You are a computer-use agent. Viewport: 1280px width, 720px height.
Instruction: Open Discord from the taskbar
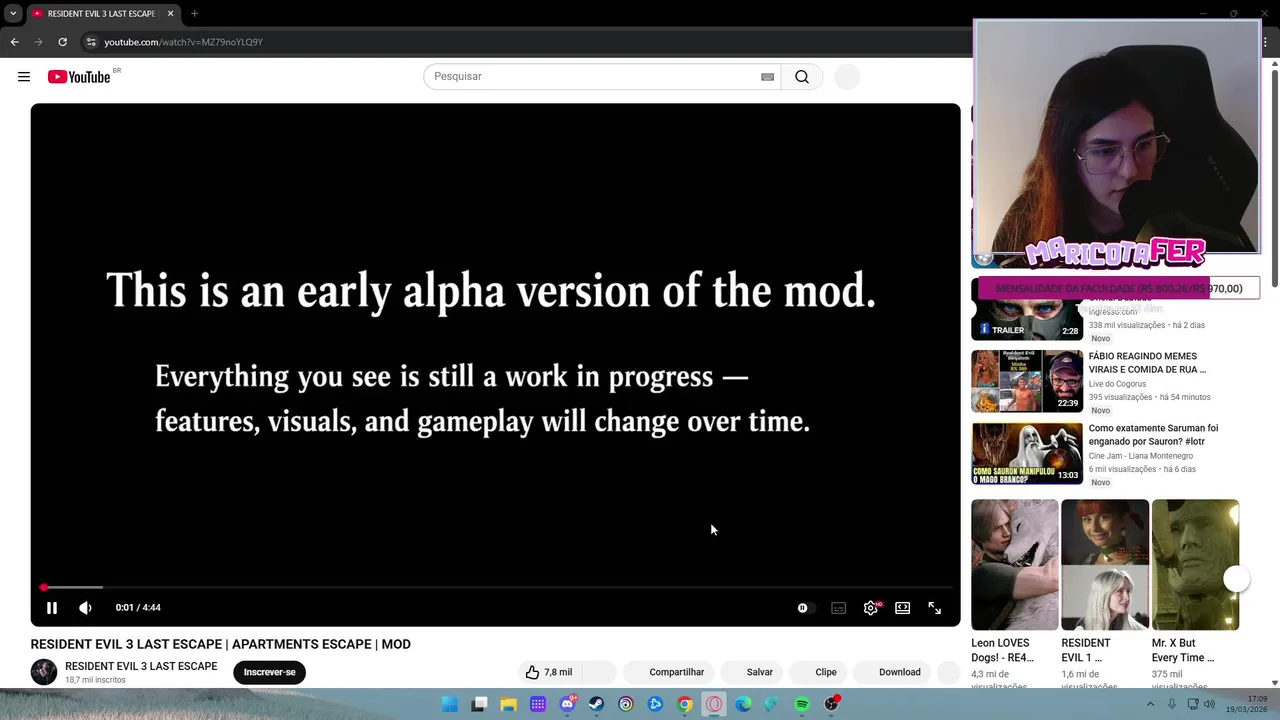coord(567,704)
